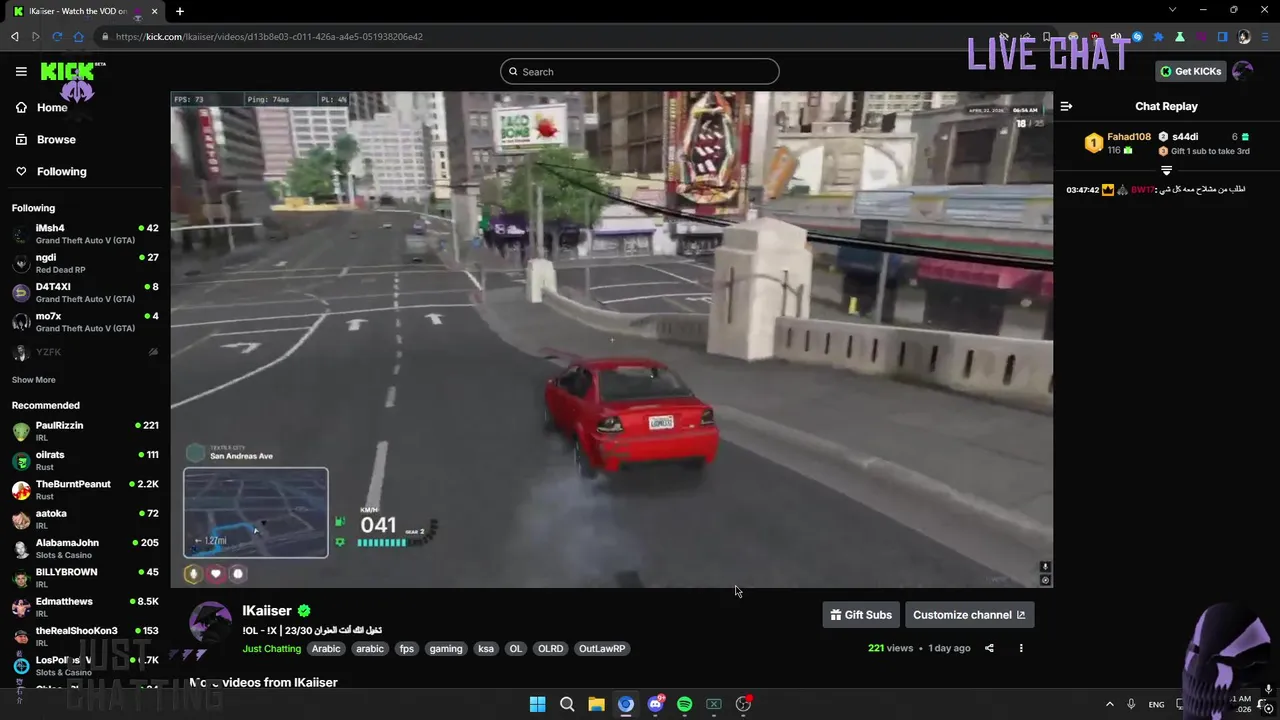This screenshot has height=720, width=1280.
Task: Click the green flask extension icon
Action: tap(1180, 37)
